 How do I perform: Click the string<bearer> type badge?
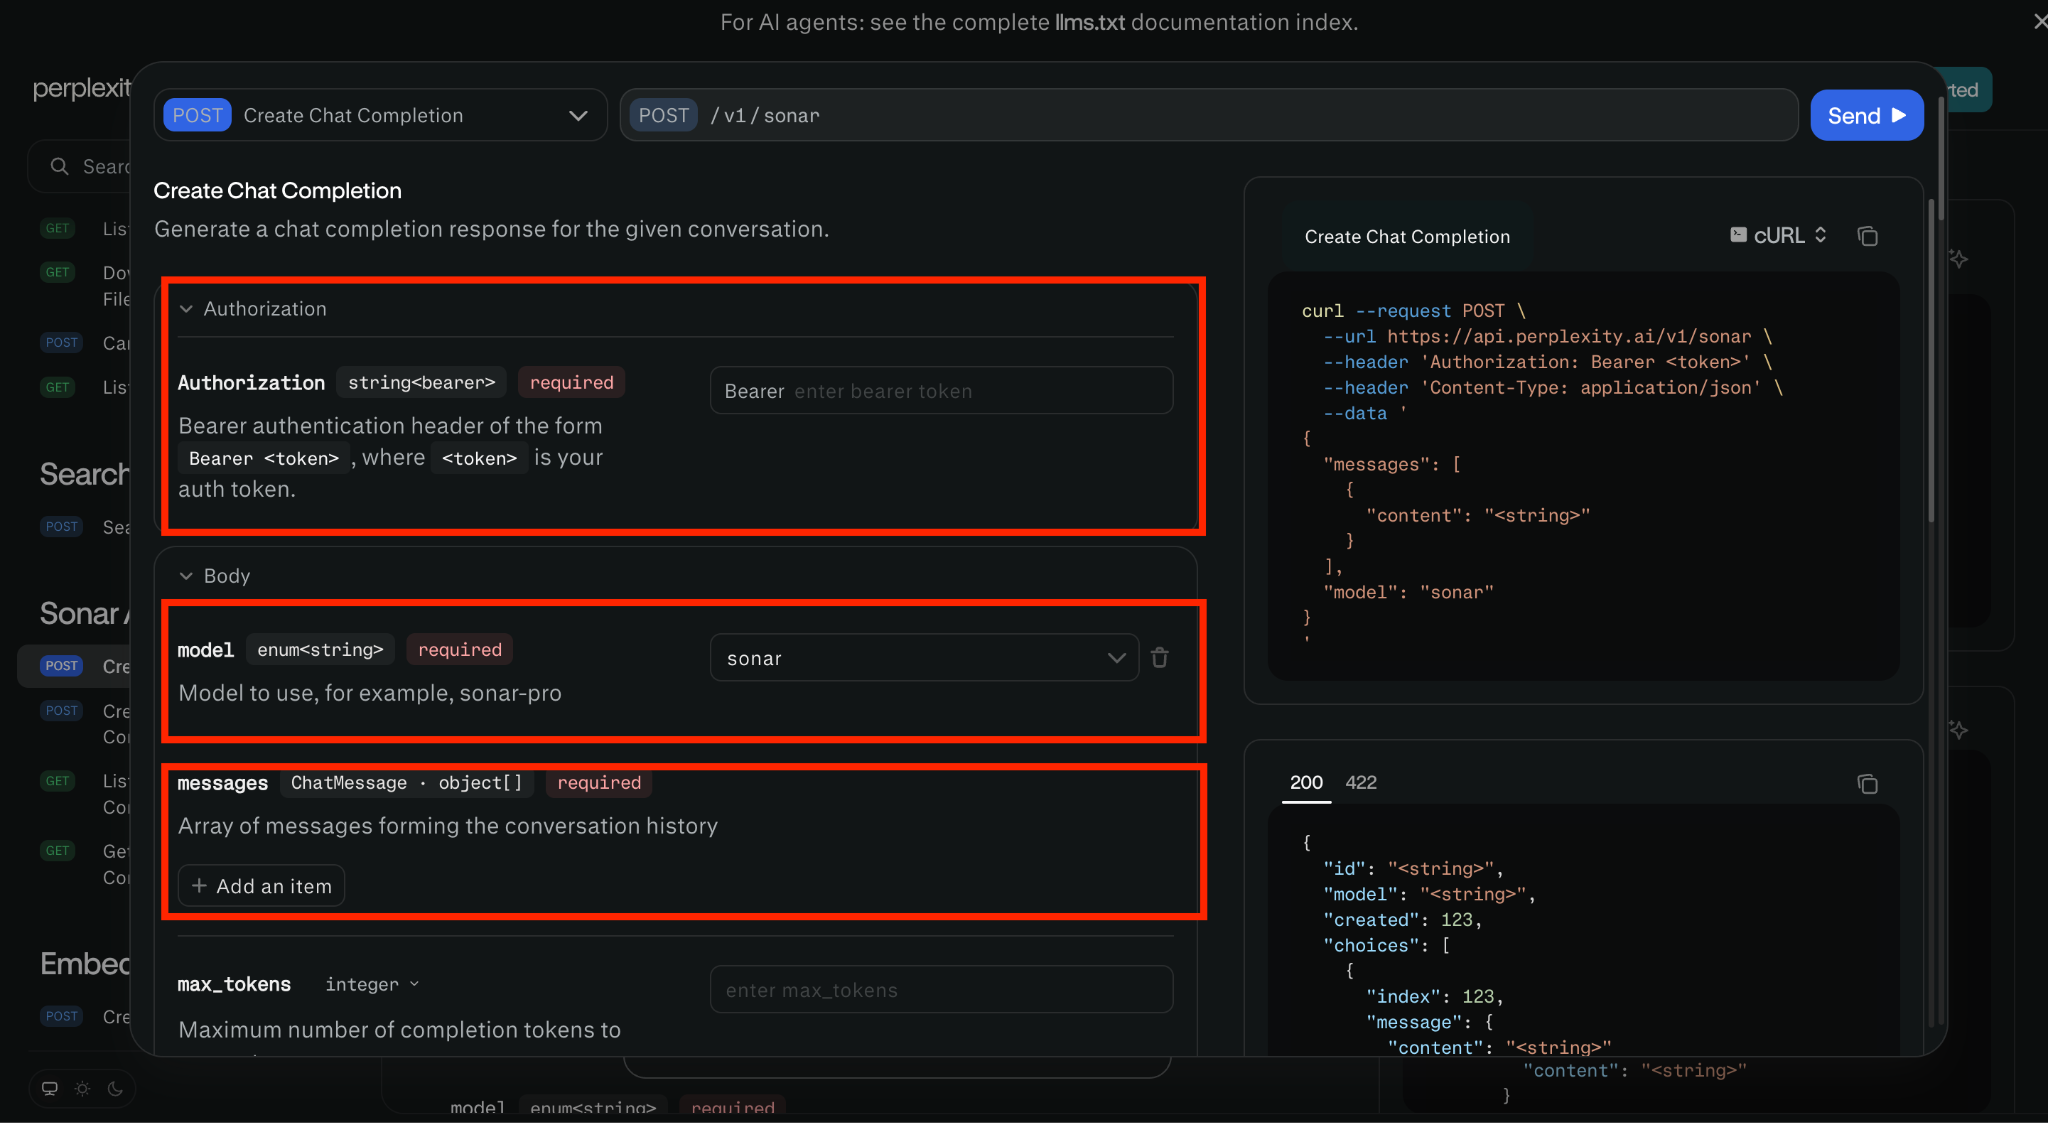tap(422, 383)
